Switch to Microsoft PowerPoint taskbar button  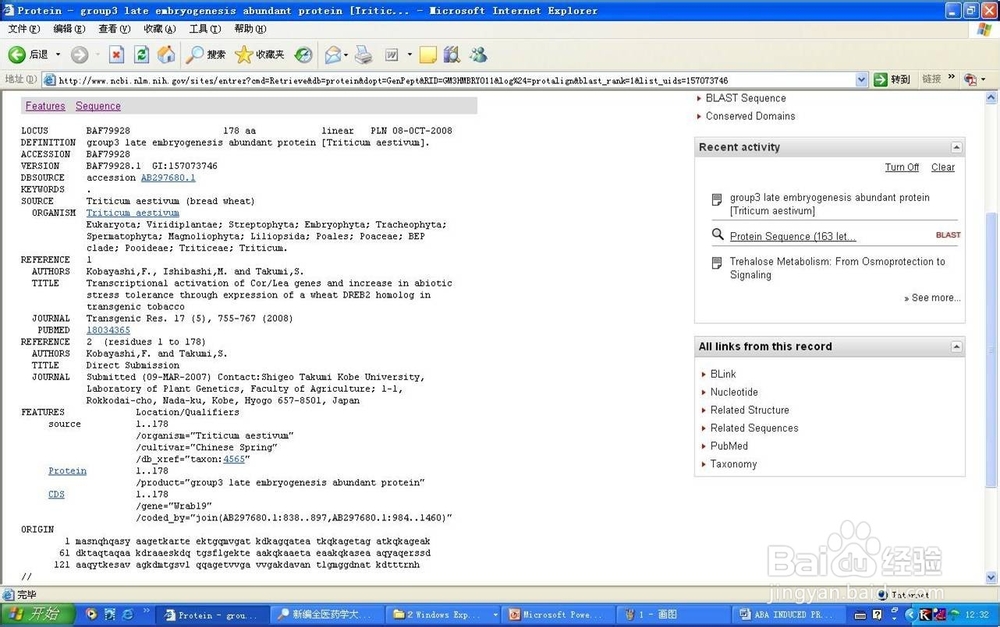click(557, 615)
